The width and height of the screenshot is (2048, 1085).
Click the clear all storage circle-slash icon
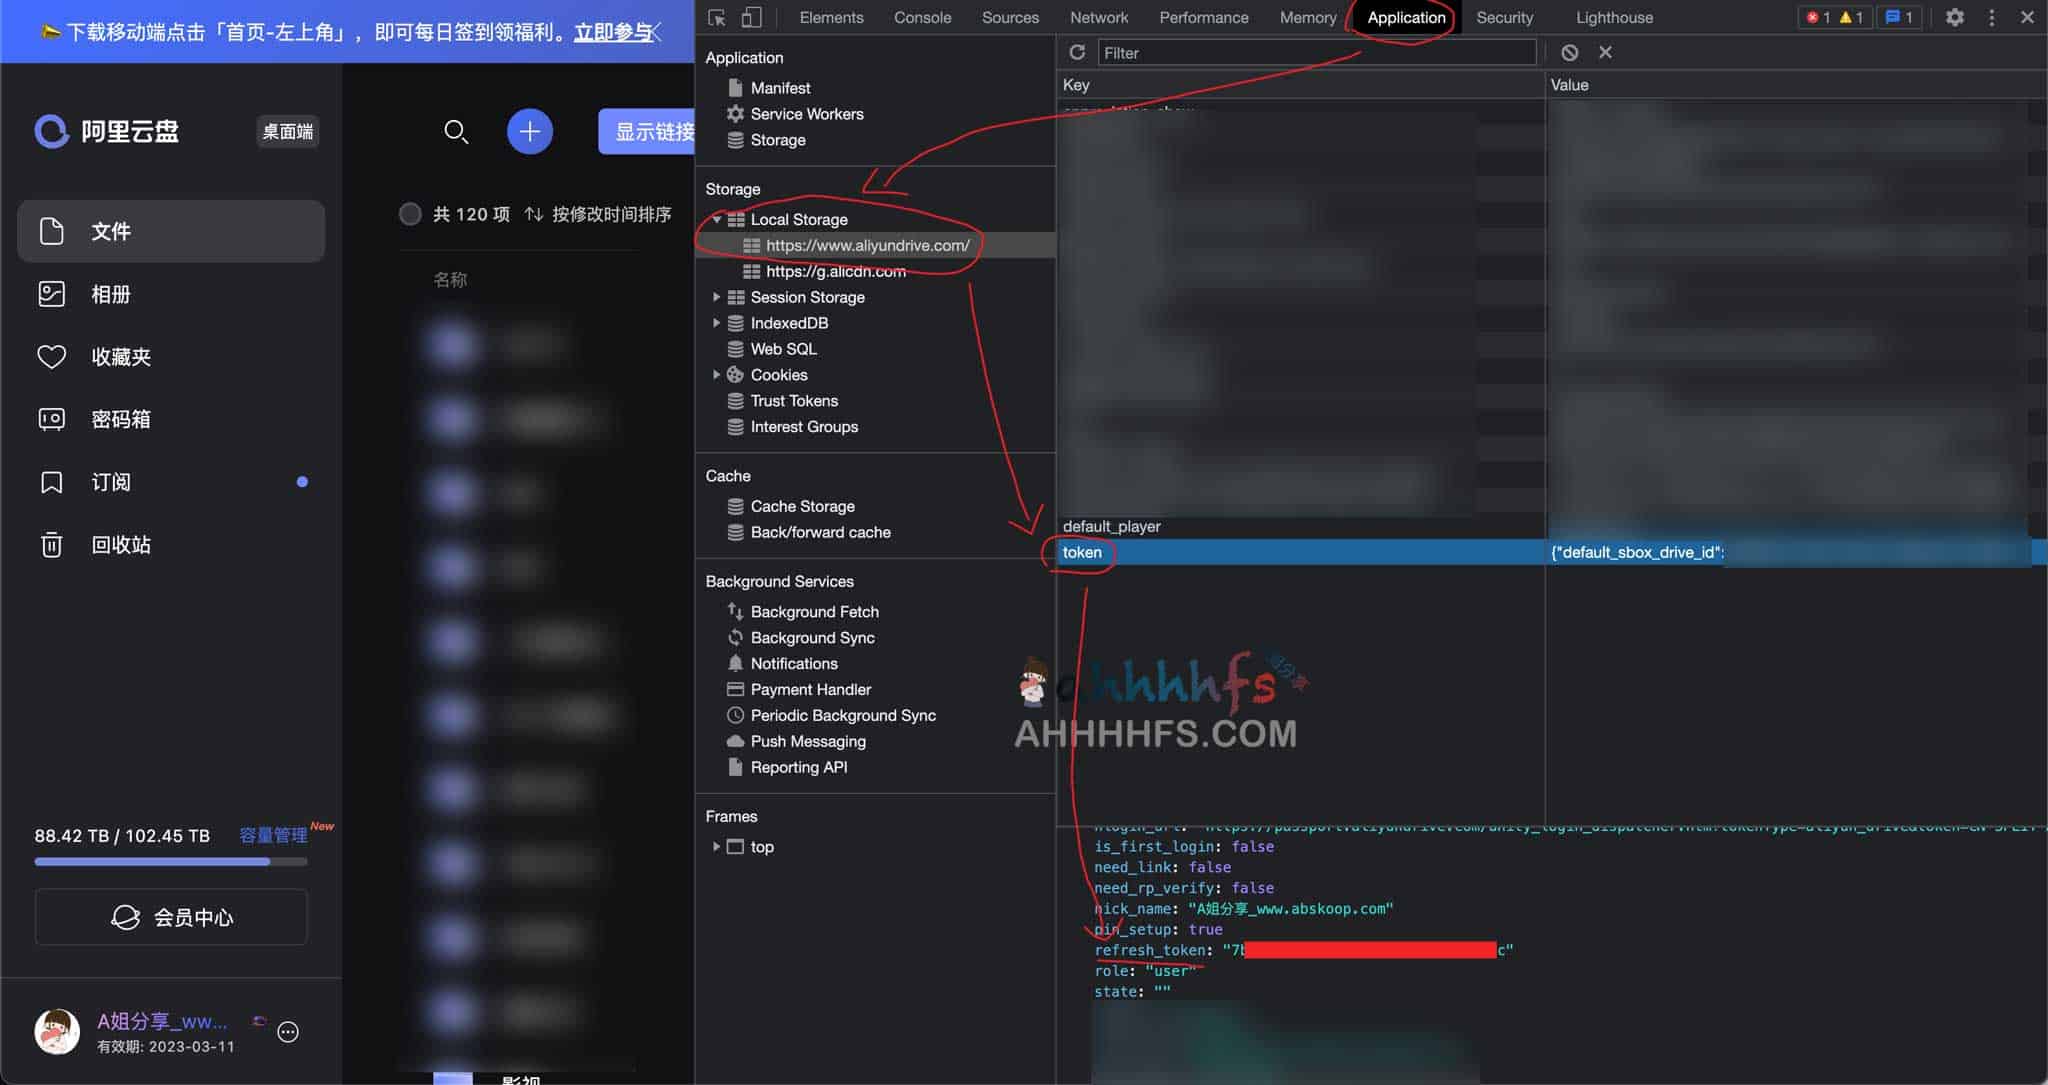(1569, 52)
